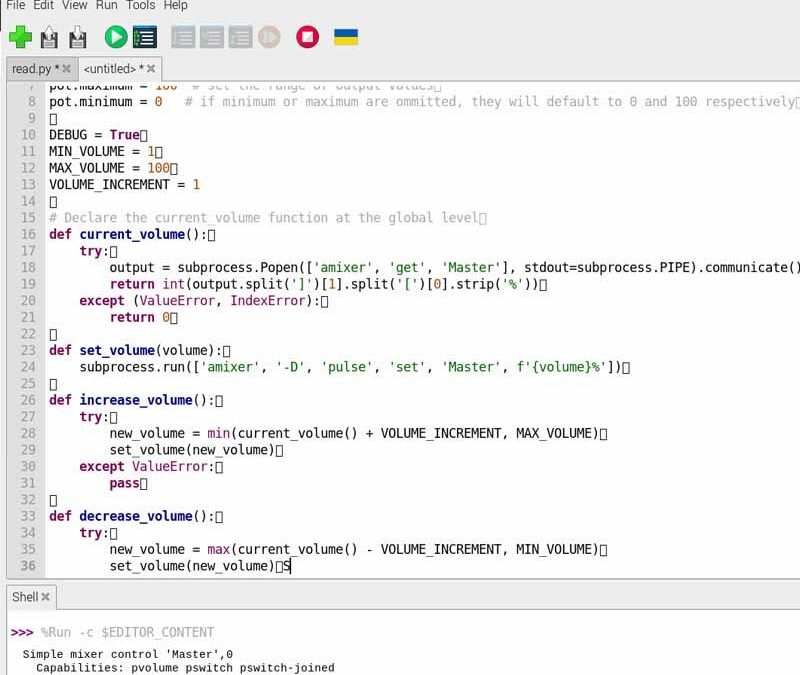Image resolution: width=800 pixels, height=675 pixels.
Task: Click 'def set_volume(volume):' definition
Action: [136, 351]
